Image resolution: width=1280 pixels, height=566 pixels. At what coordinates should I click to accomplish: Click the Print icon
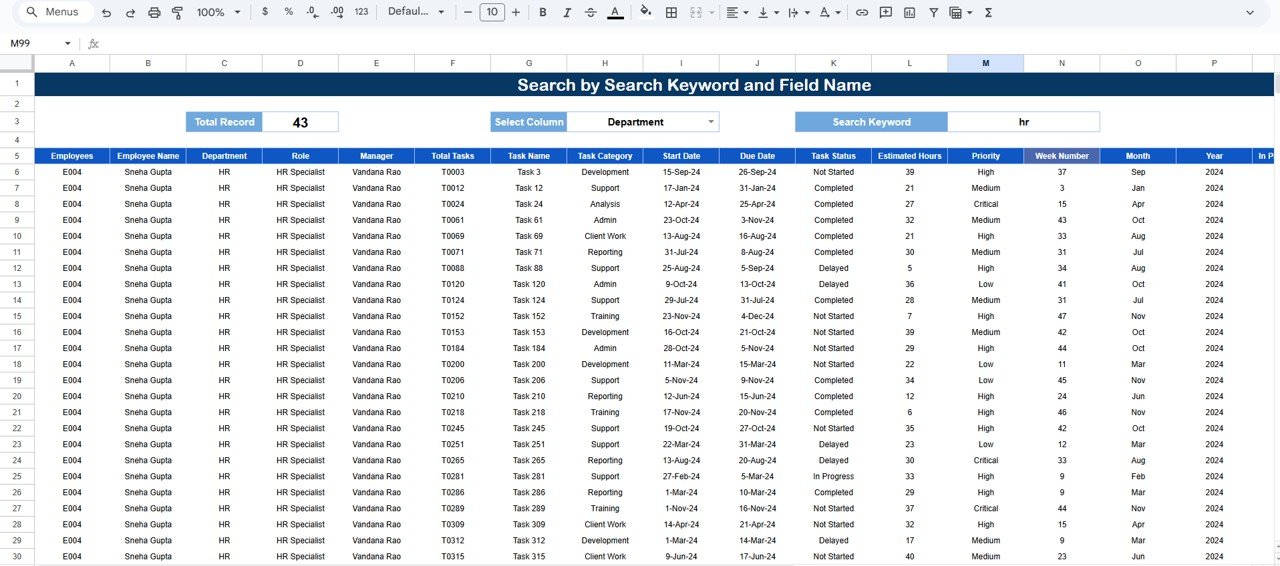[x=154, y=13]
